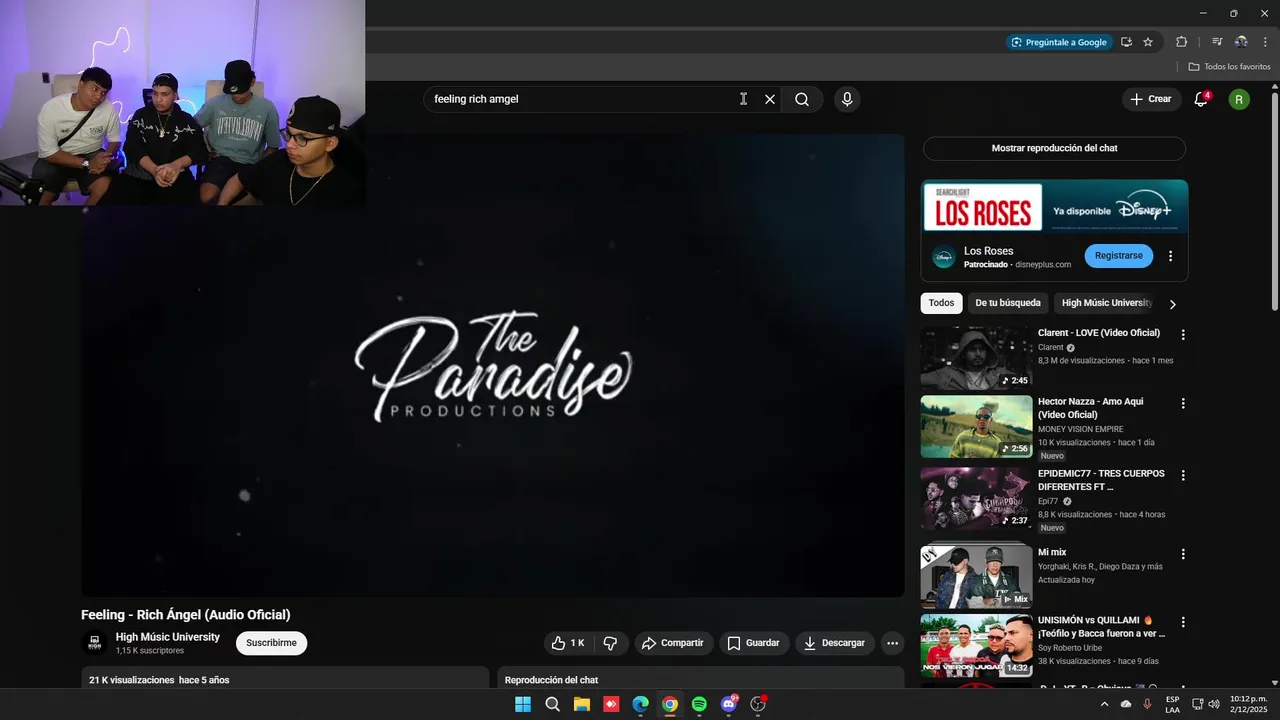The height and width of the screenshot is (720, 1280).
Task: Open Microsoft Edge from taskbar
Action: click(x=640, y=704)
